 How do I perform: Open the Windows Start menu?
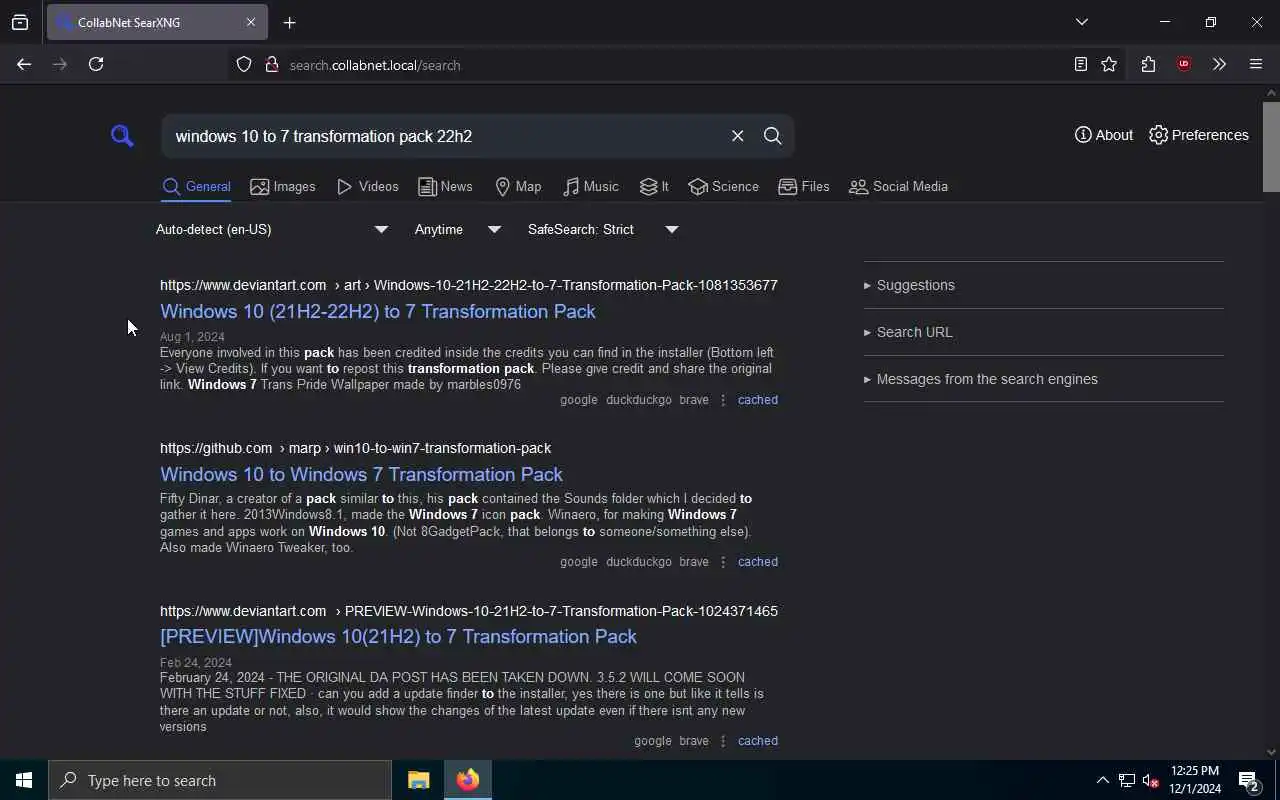click(x=24, y=780)
